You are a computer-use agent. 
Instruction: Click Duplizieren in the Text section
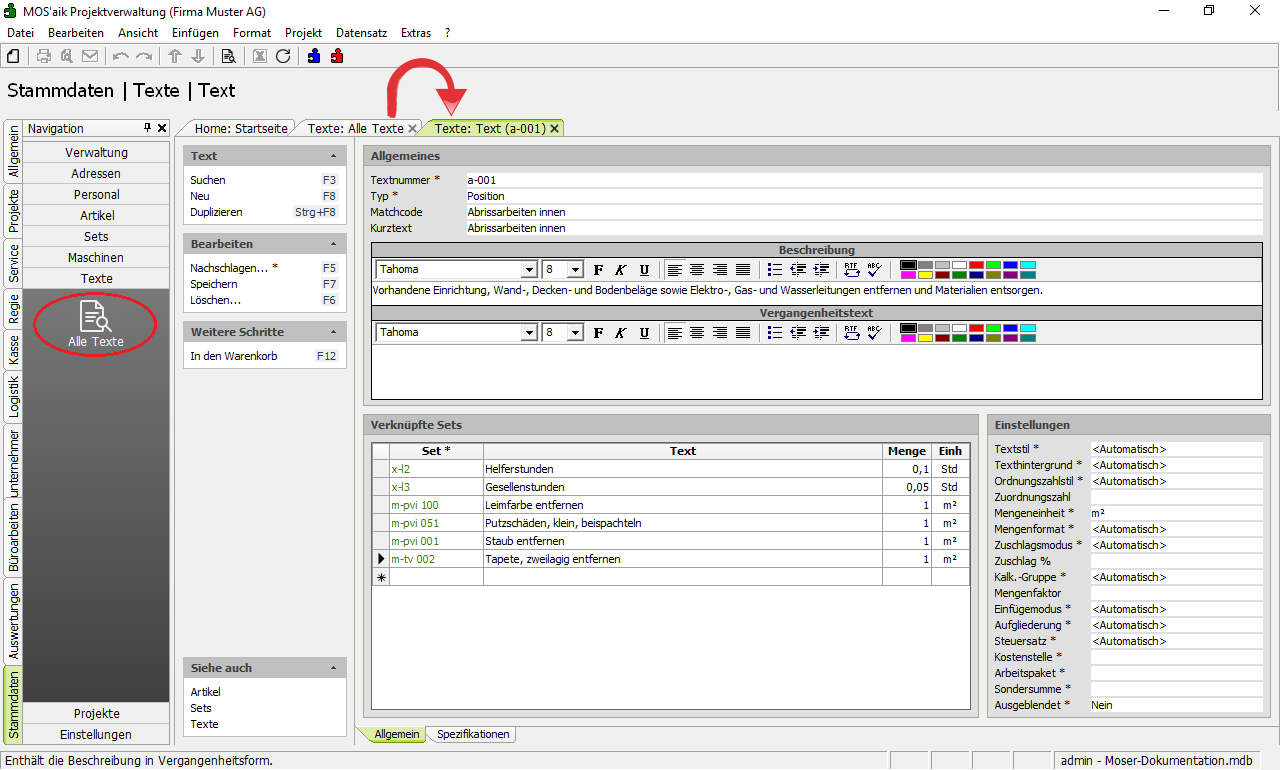tap(216, 212)
